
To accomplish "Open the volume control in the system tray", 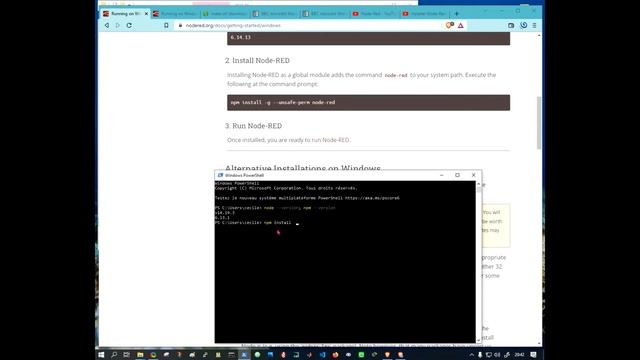I will 497,355.
